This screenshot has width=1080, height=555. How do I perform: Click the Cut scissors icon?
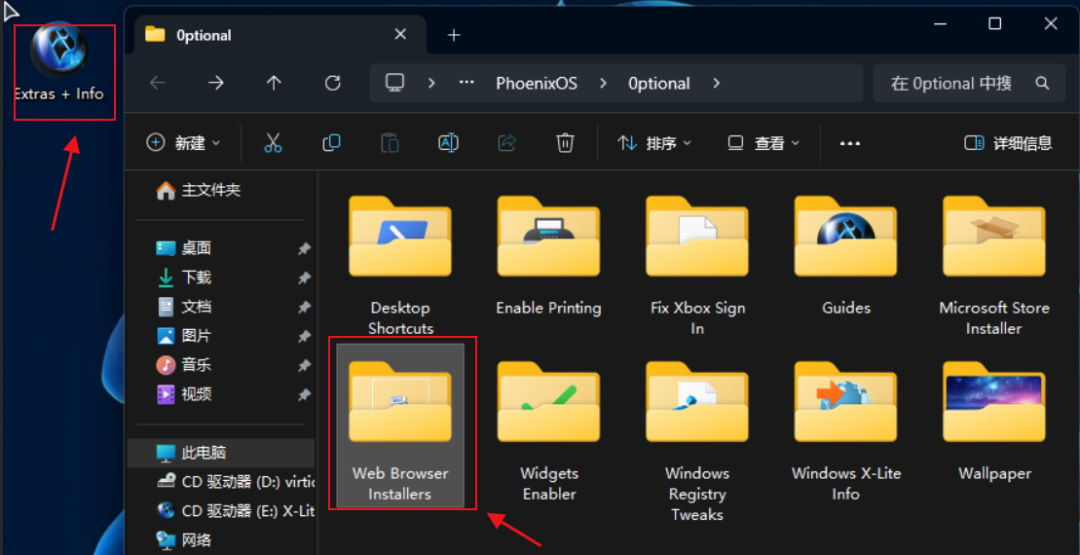(x=273, y=143)
